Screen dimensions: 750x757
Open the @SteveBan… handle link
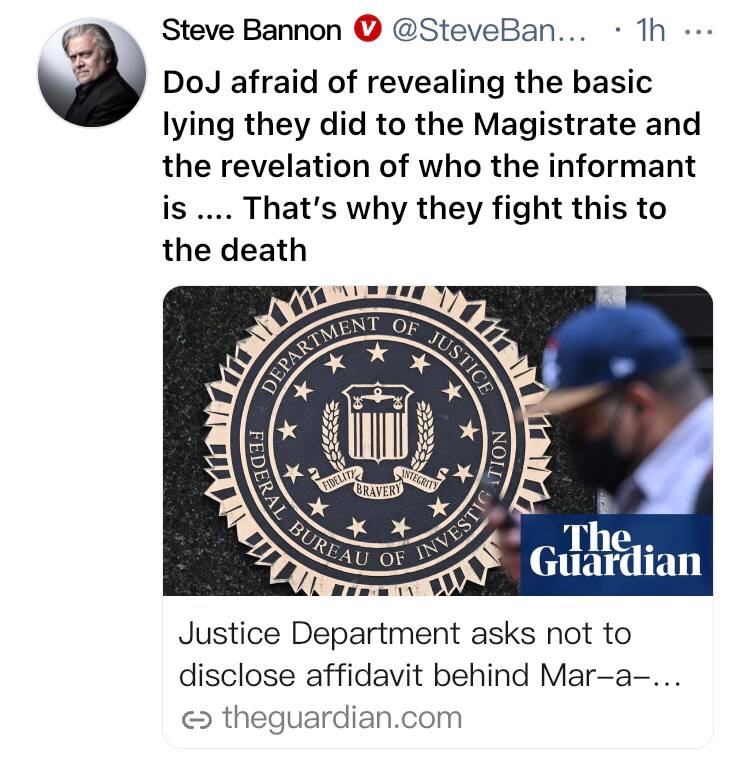coord(489,30)
